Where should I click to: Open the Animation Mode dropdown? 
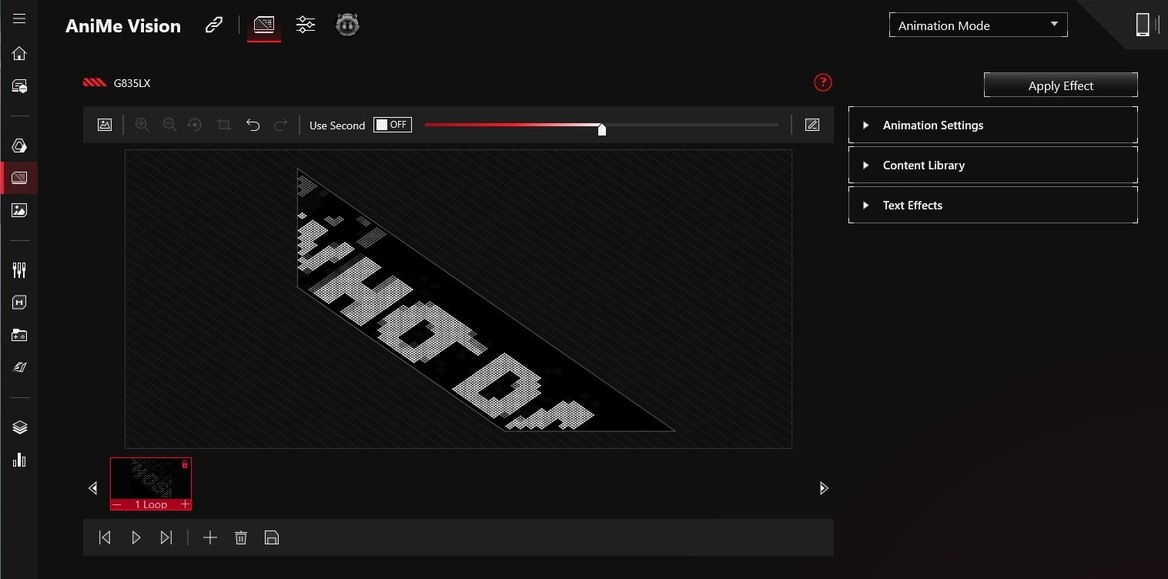(978, 25)
